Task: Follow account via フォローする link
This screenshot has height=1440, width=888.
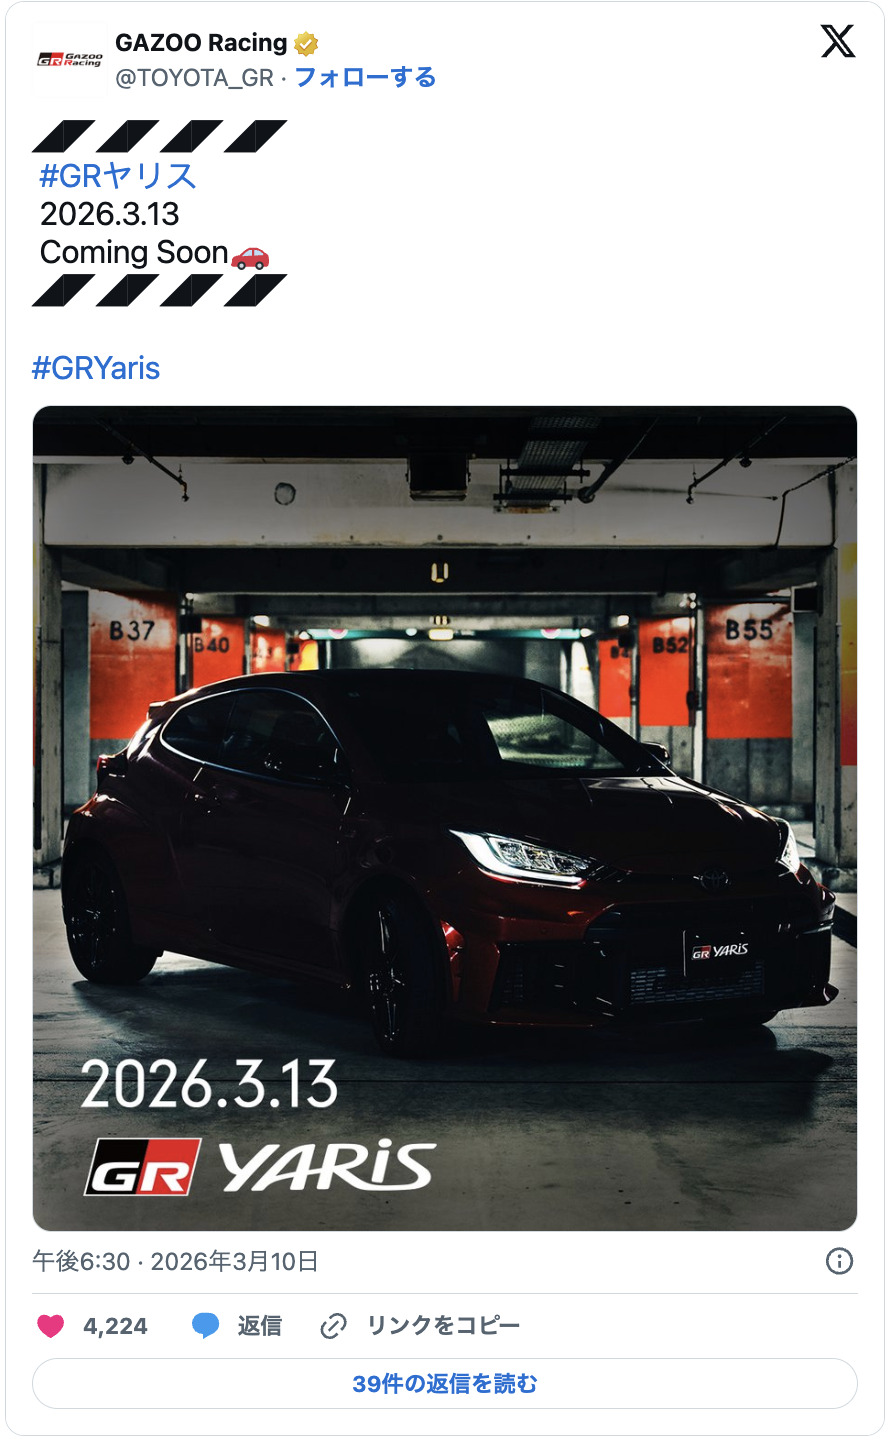Action: (x=365, y=77)
